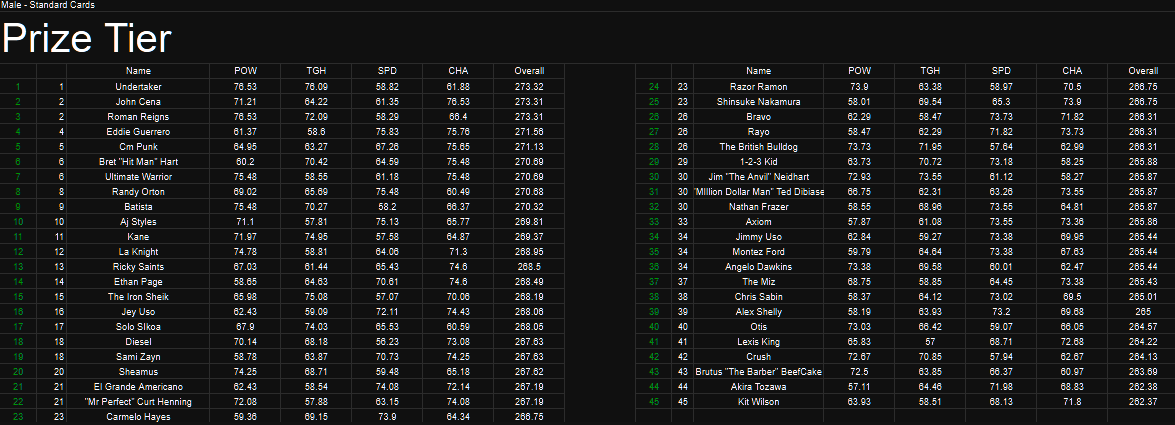The height and width of the screenshot is (425, 1175).
Task: Select the 'La Knight' name cell
Action: (139, 252)
